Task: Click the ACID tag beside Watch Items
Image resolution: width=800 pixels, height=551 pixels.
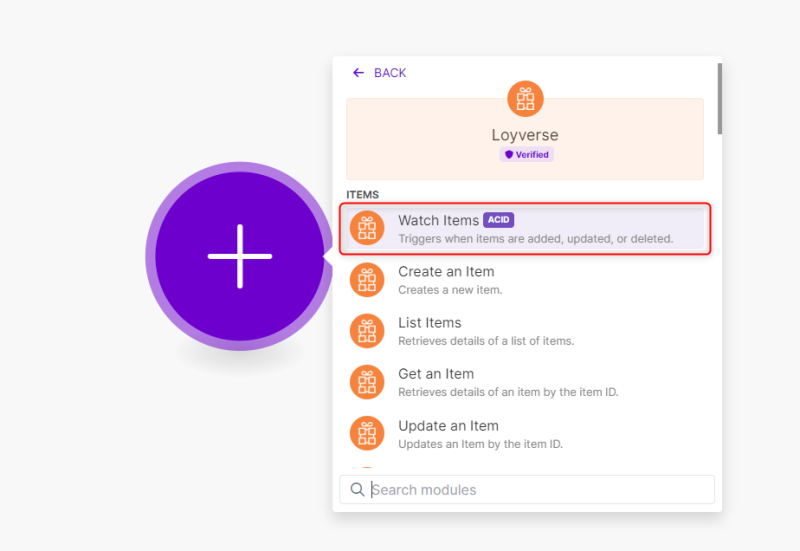Action: [x=498, y=220]
